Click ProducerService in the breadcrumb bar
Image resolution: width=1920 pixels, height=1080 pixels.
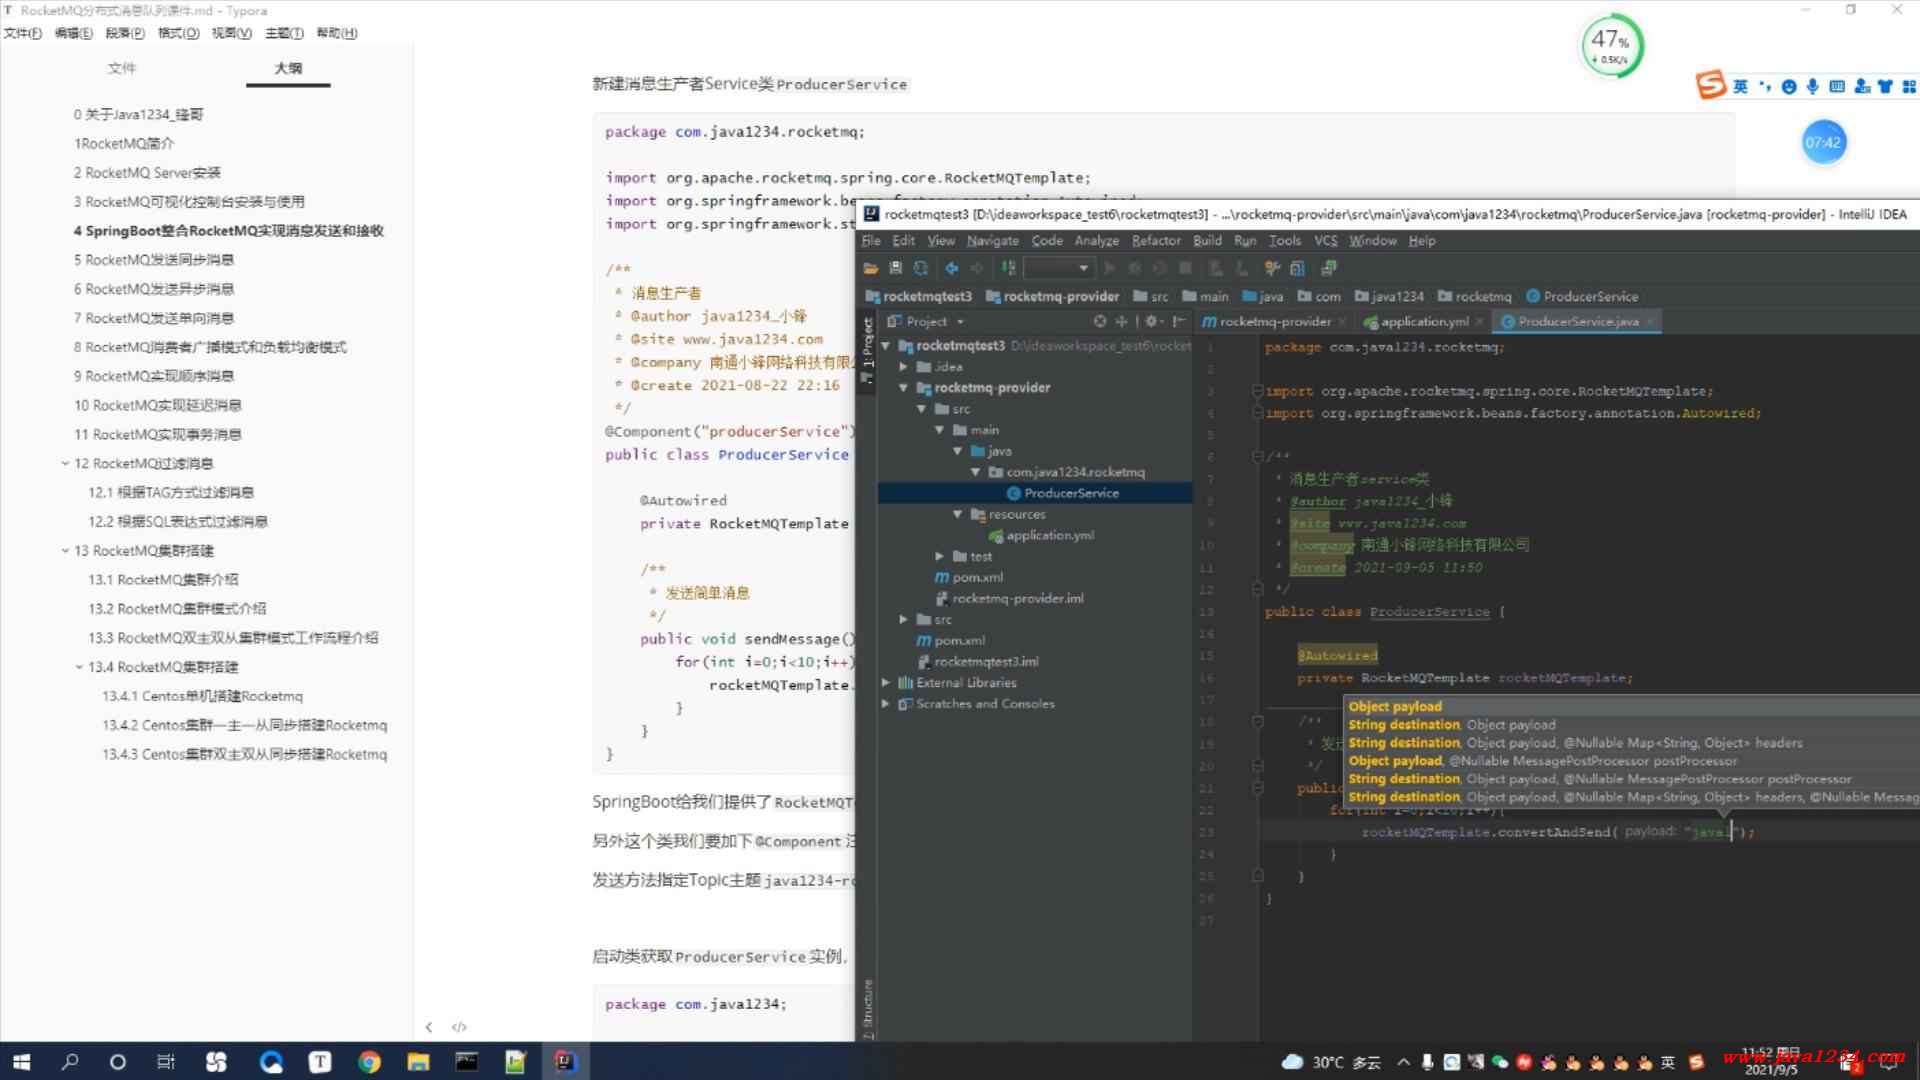[x=1582, y=296]
